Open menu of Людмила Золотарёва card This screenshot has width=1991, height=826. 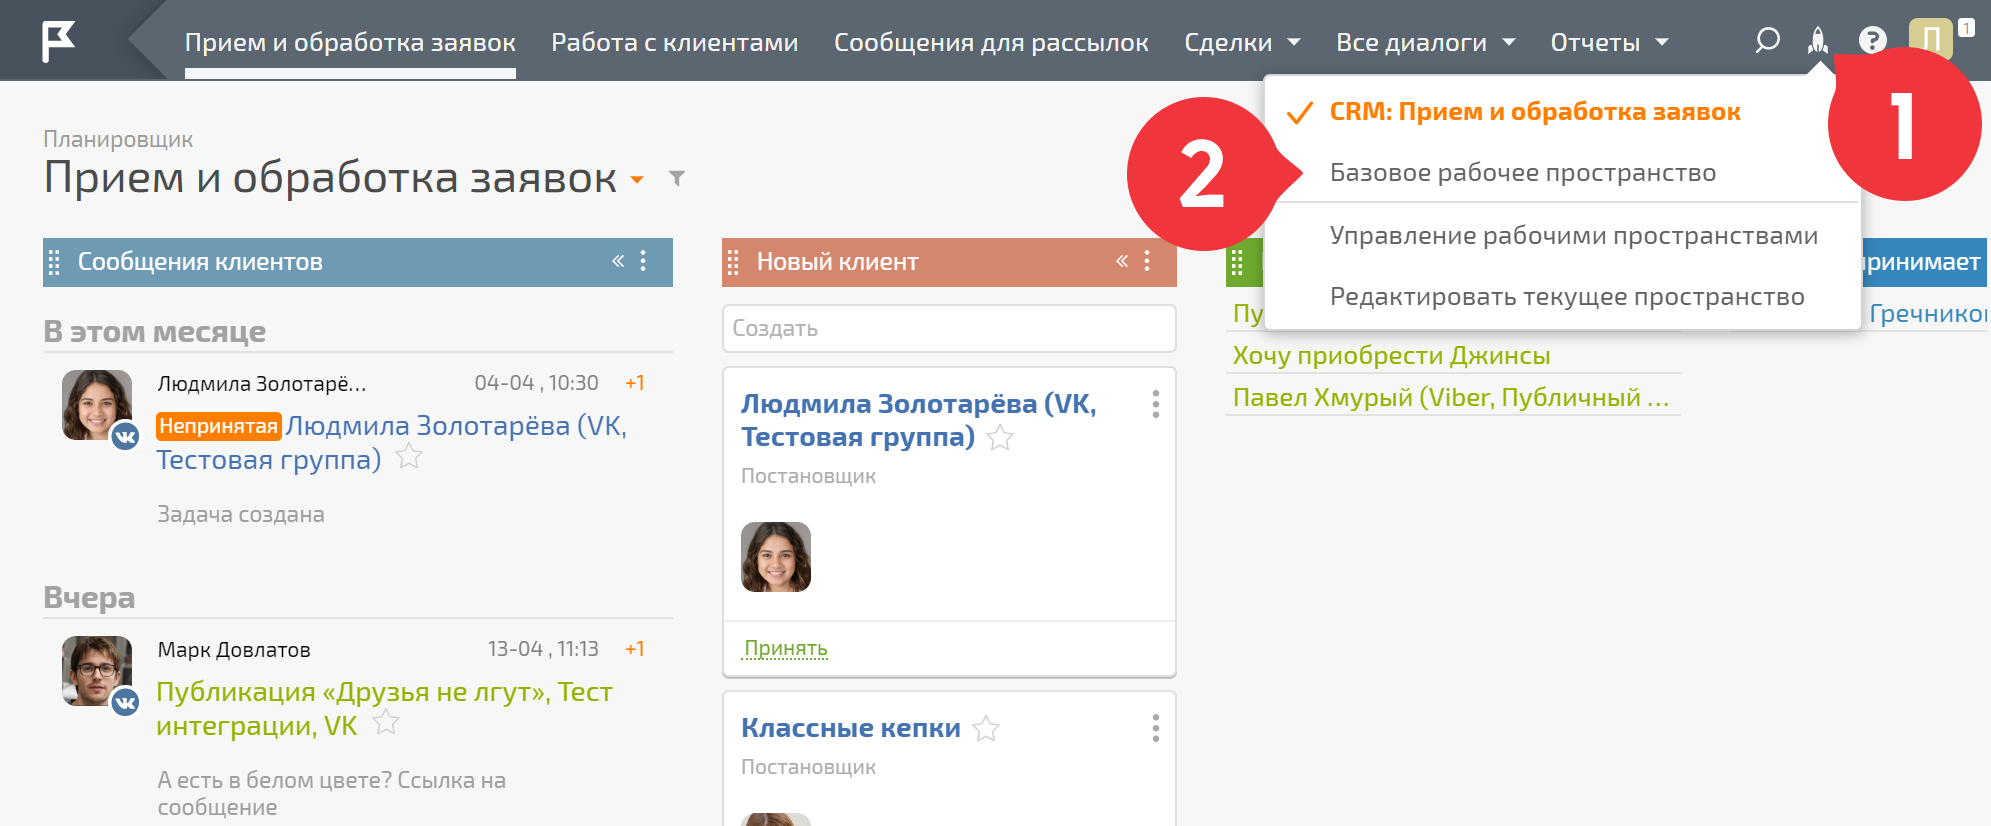tap(1156, 404)
